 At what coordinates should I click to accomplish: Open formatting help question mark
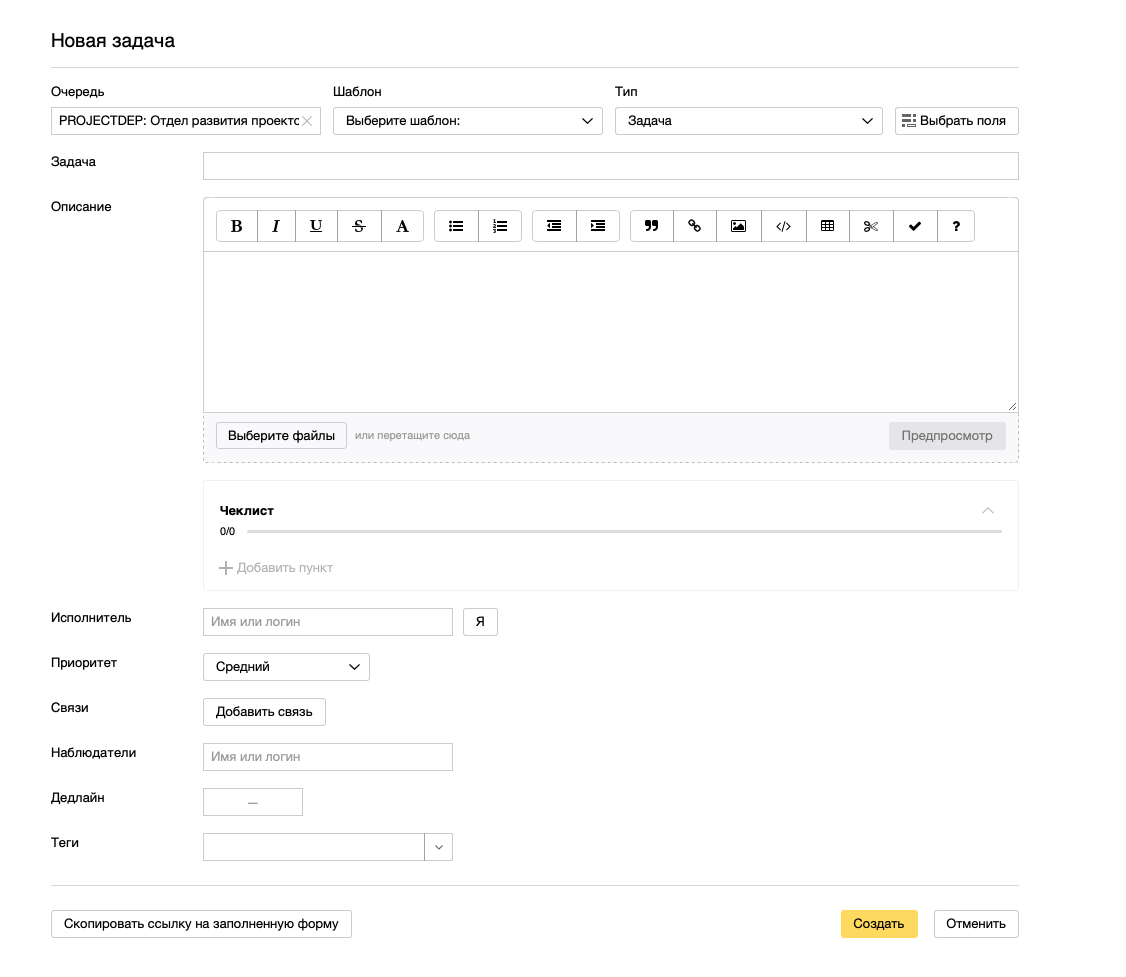(956, 226)
